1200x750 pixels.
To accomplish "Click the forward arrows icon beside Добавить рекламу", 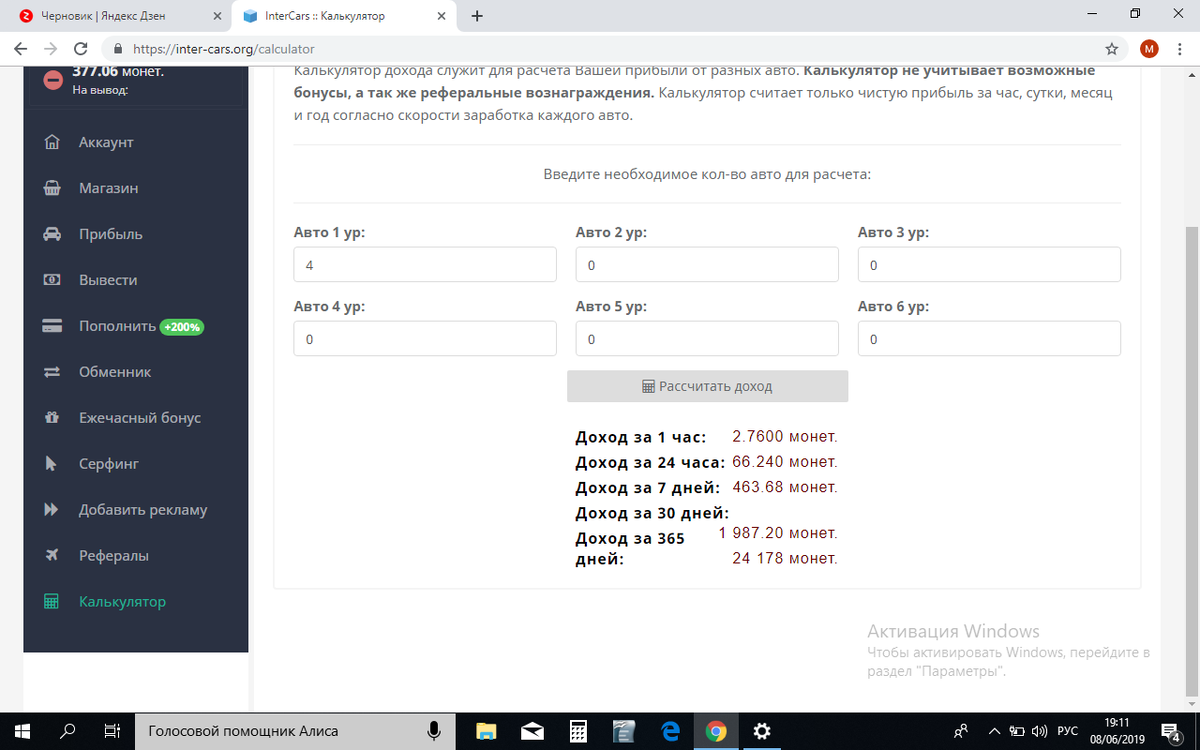I will point(52,510).
